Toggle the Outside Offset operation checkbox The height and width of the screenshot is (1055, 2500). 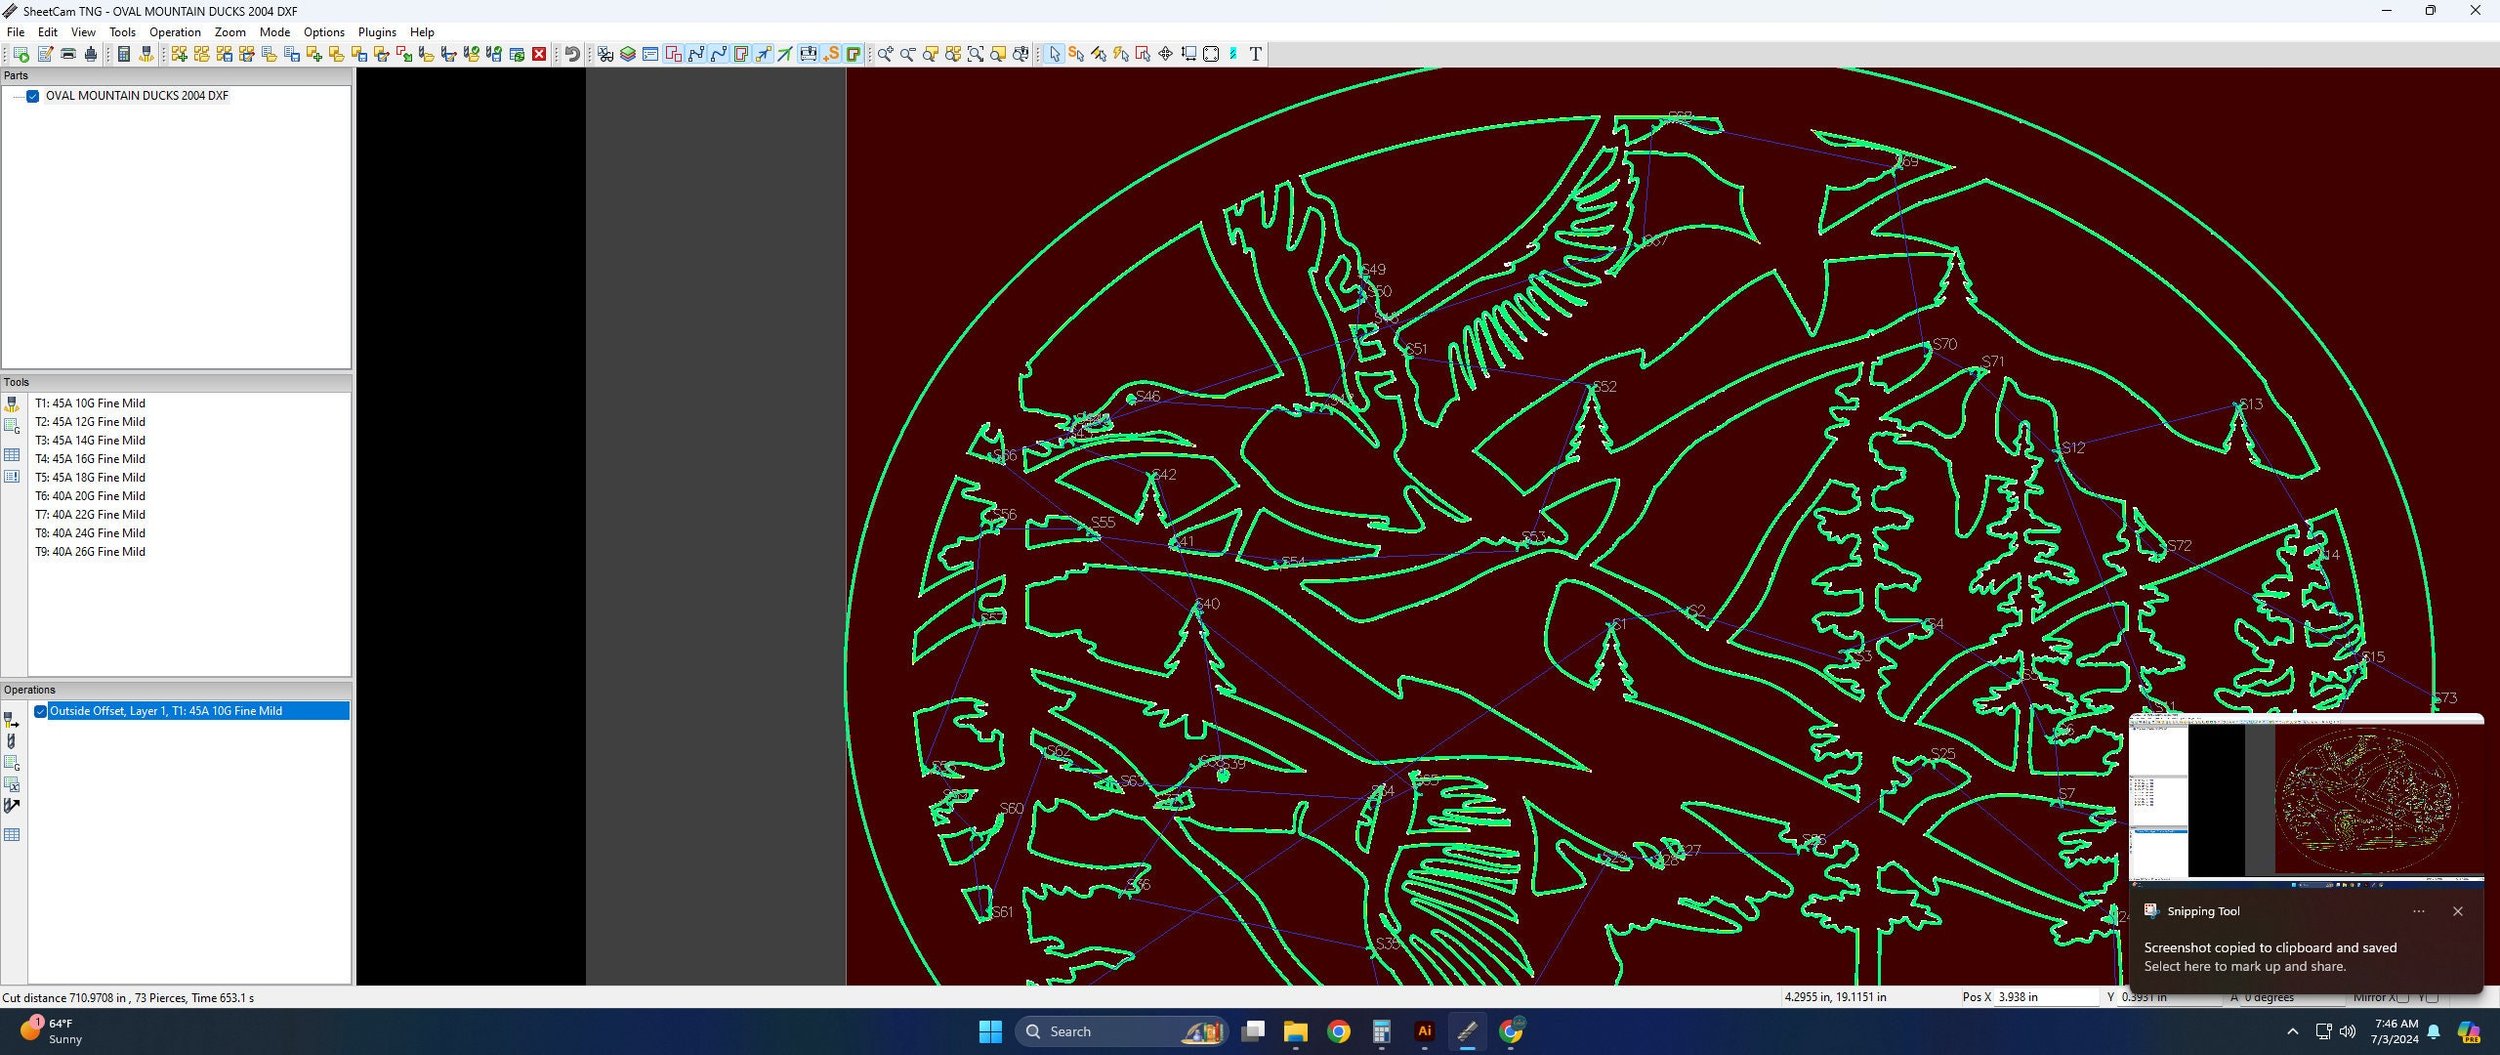point(41,711)
